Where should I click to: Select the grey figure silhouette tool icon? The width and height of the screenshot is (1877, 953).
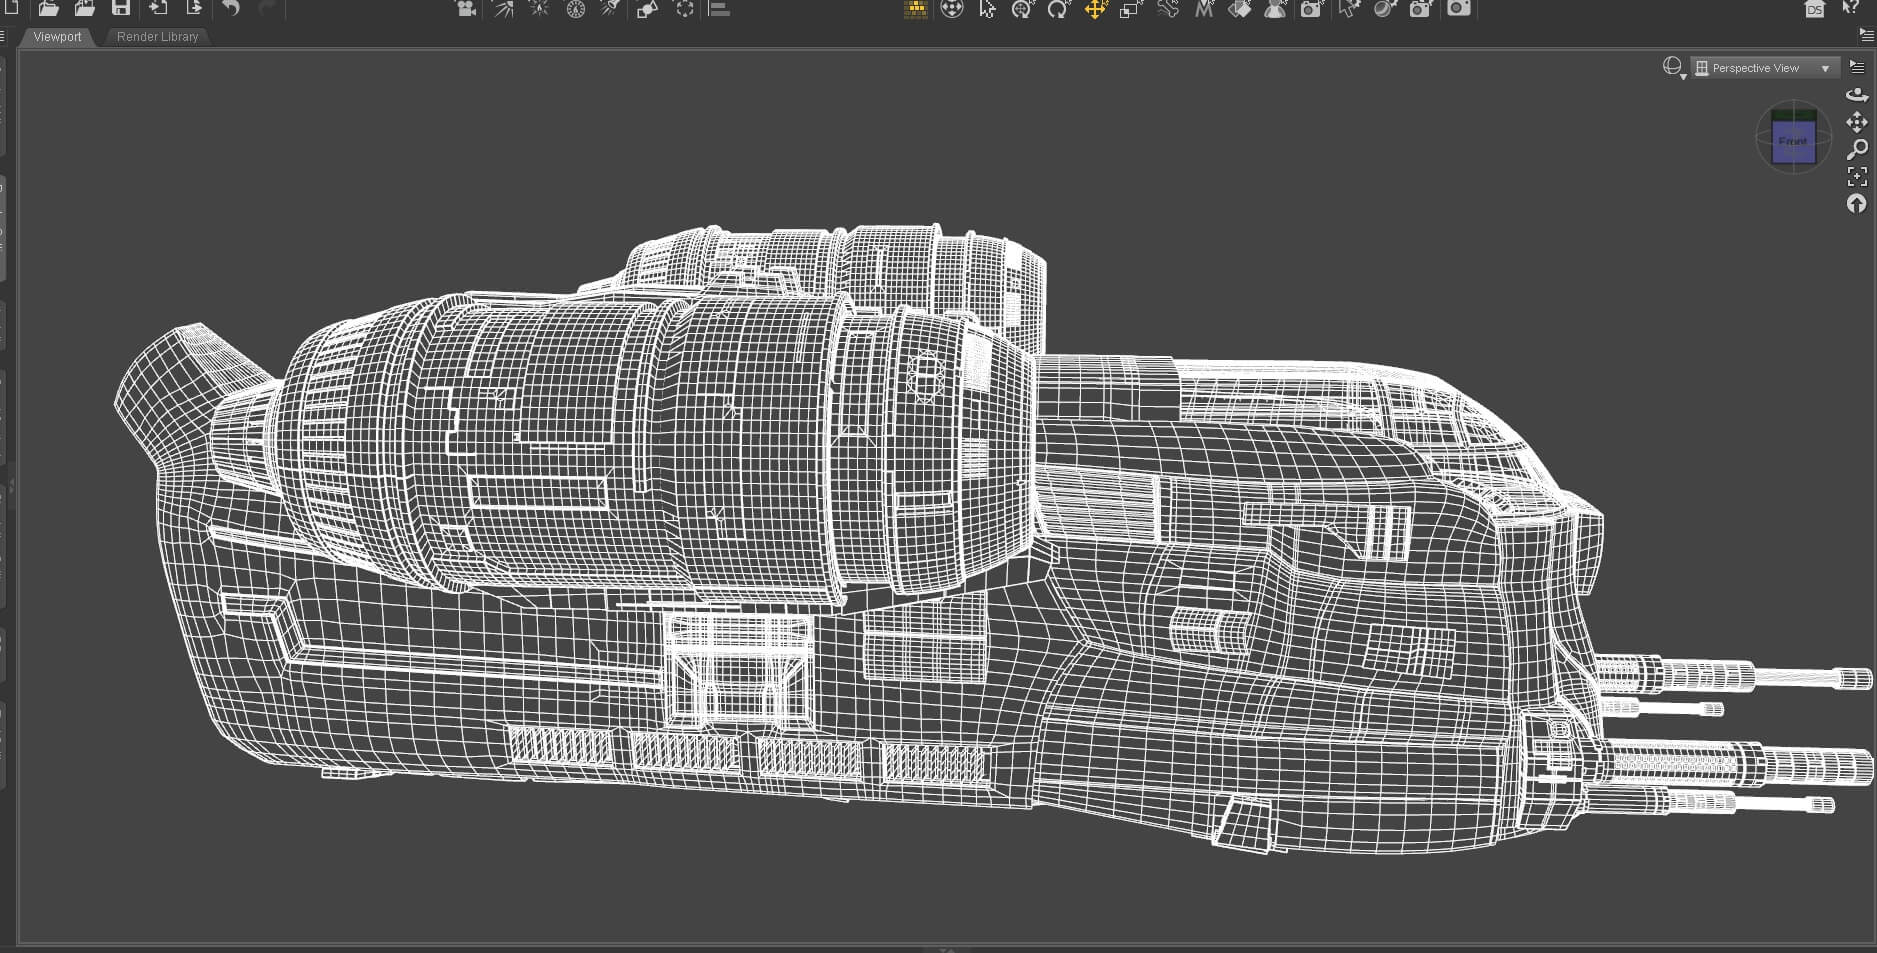[1275, 9]
